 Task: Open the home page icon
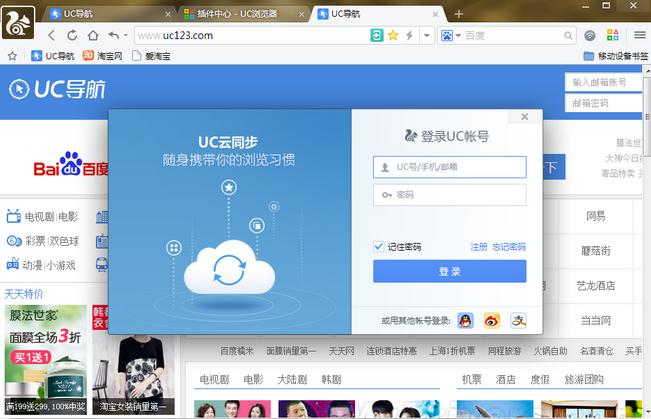93,35
